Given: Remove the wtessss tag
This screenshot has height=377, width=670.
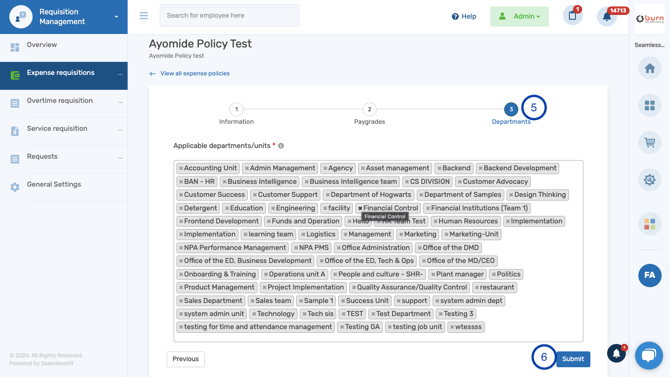Looking at the screenshot, I should (x=452, y=327).
